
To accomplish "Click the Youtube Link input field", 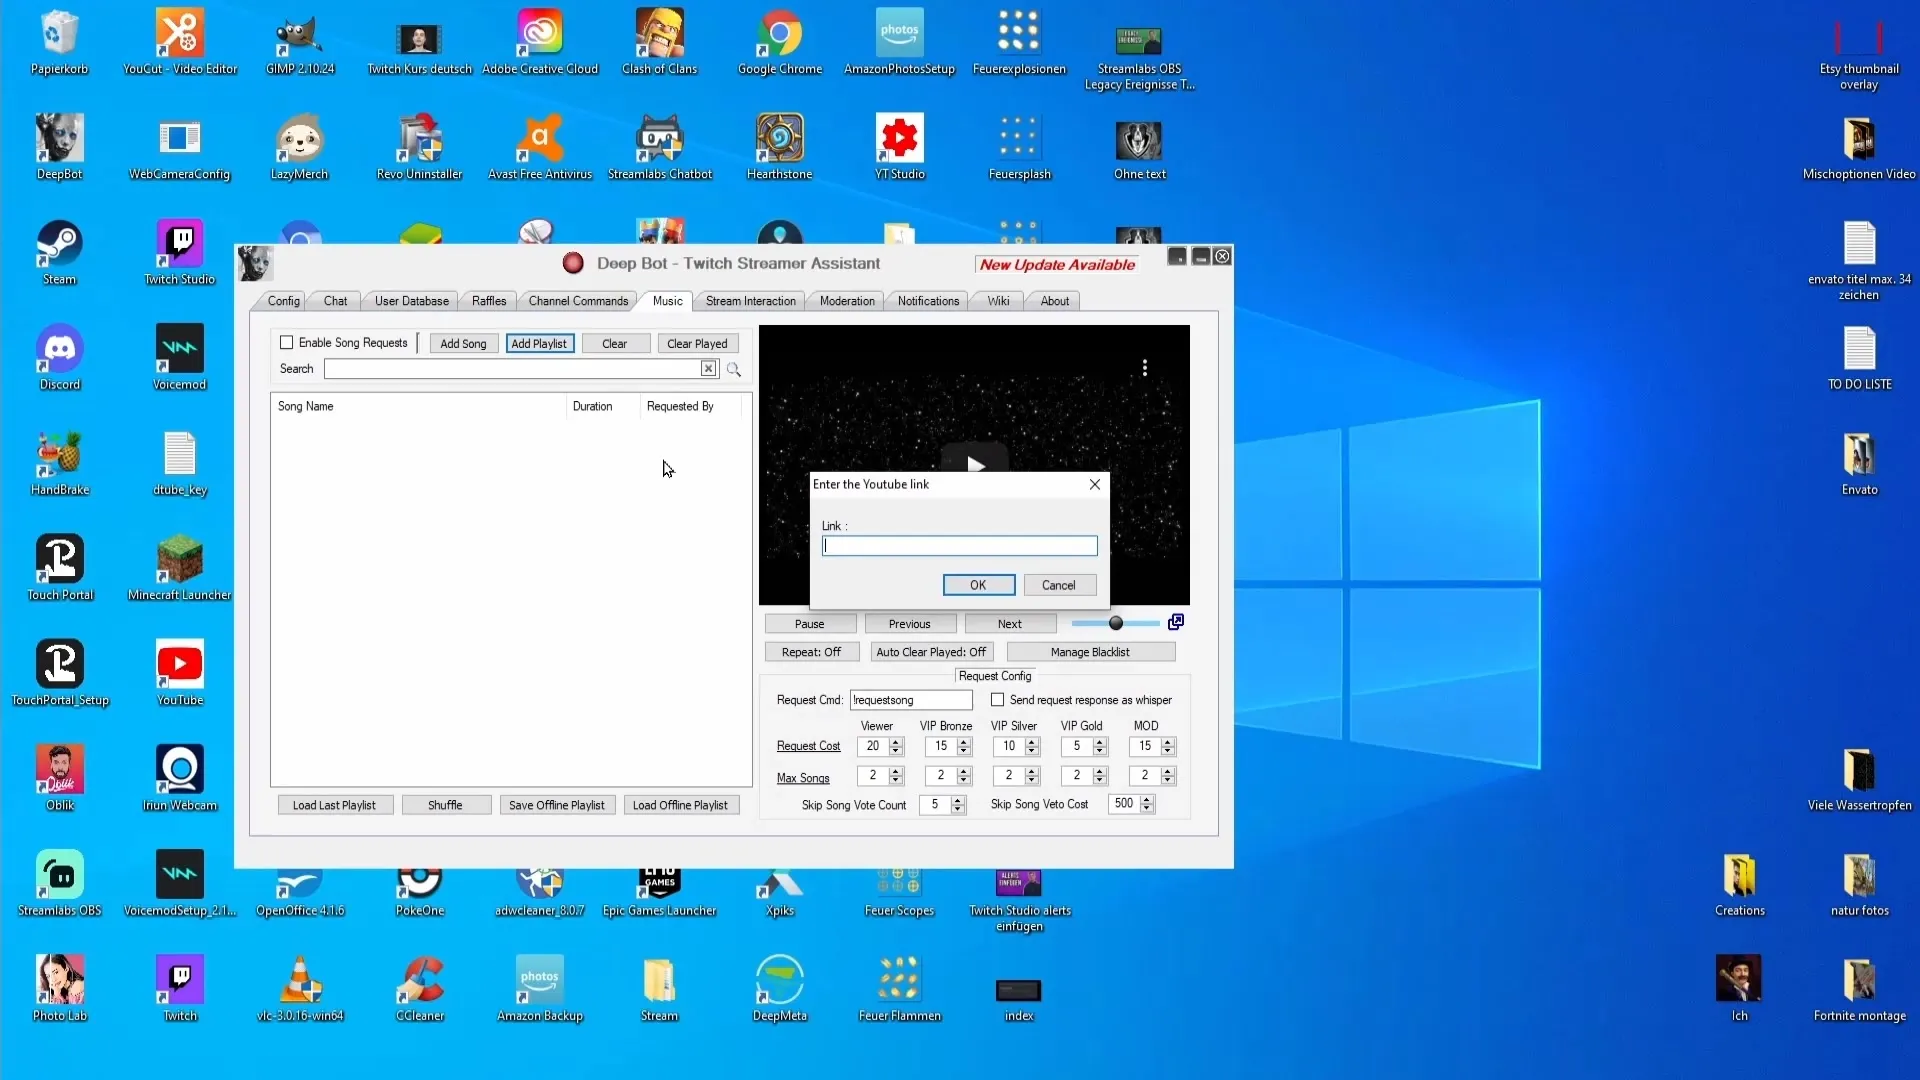I will (x=960, y=546).
